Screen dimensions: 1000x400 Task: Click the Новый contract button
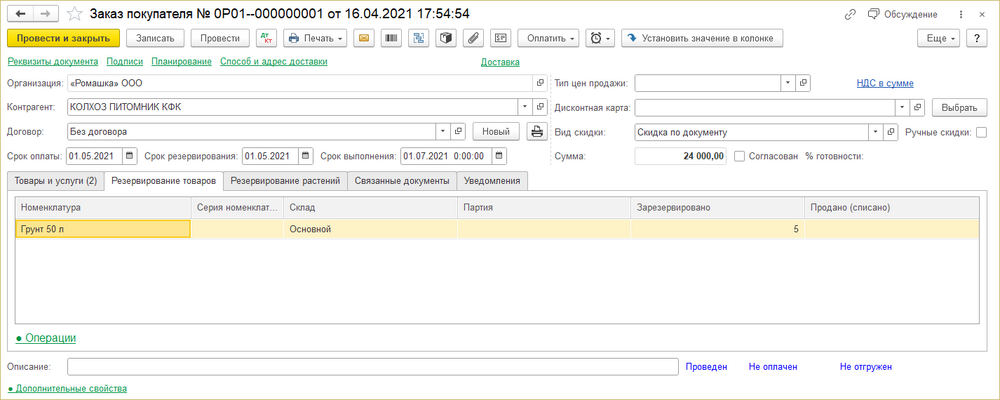pos(496,132)
